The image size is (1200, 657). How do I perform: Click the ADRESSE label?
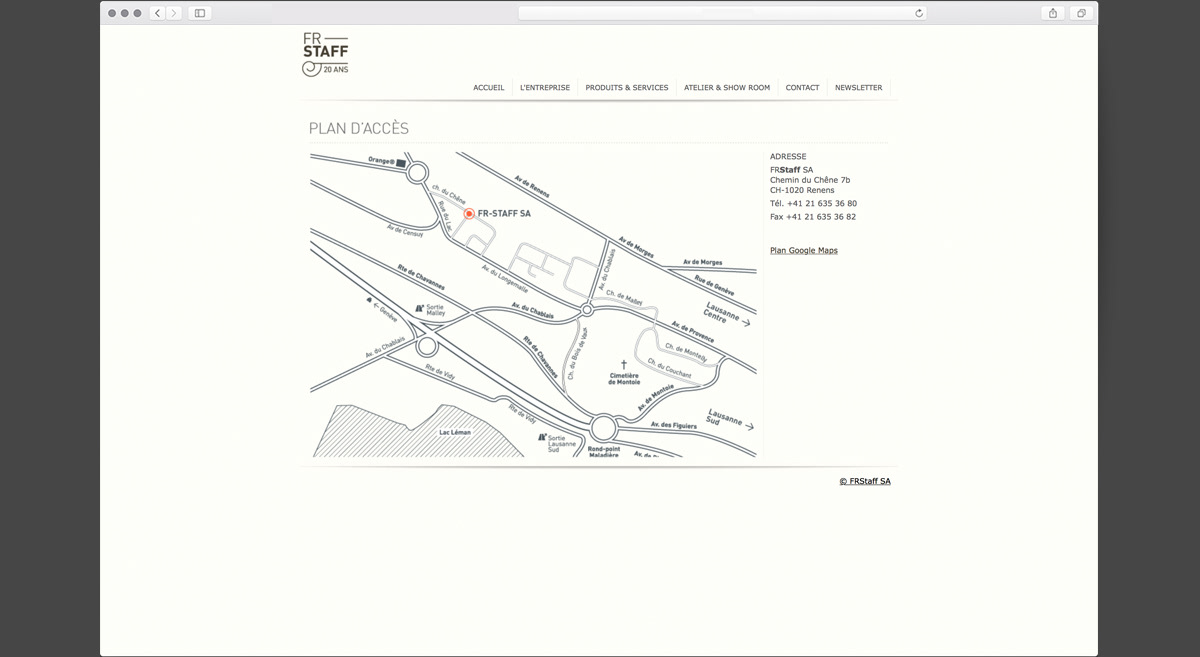[x=788, y=157]
